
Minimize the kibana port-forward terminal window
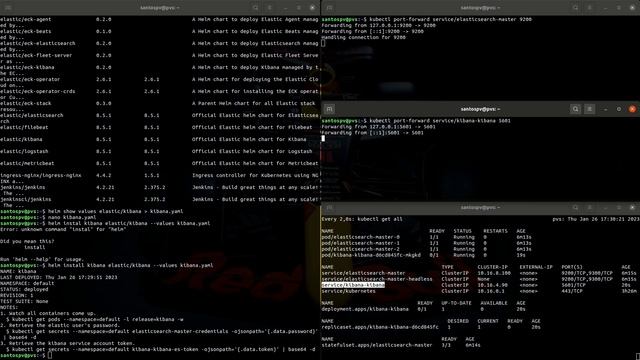tap(605, 109)
